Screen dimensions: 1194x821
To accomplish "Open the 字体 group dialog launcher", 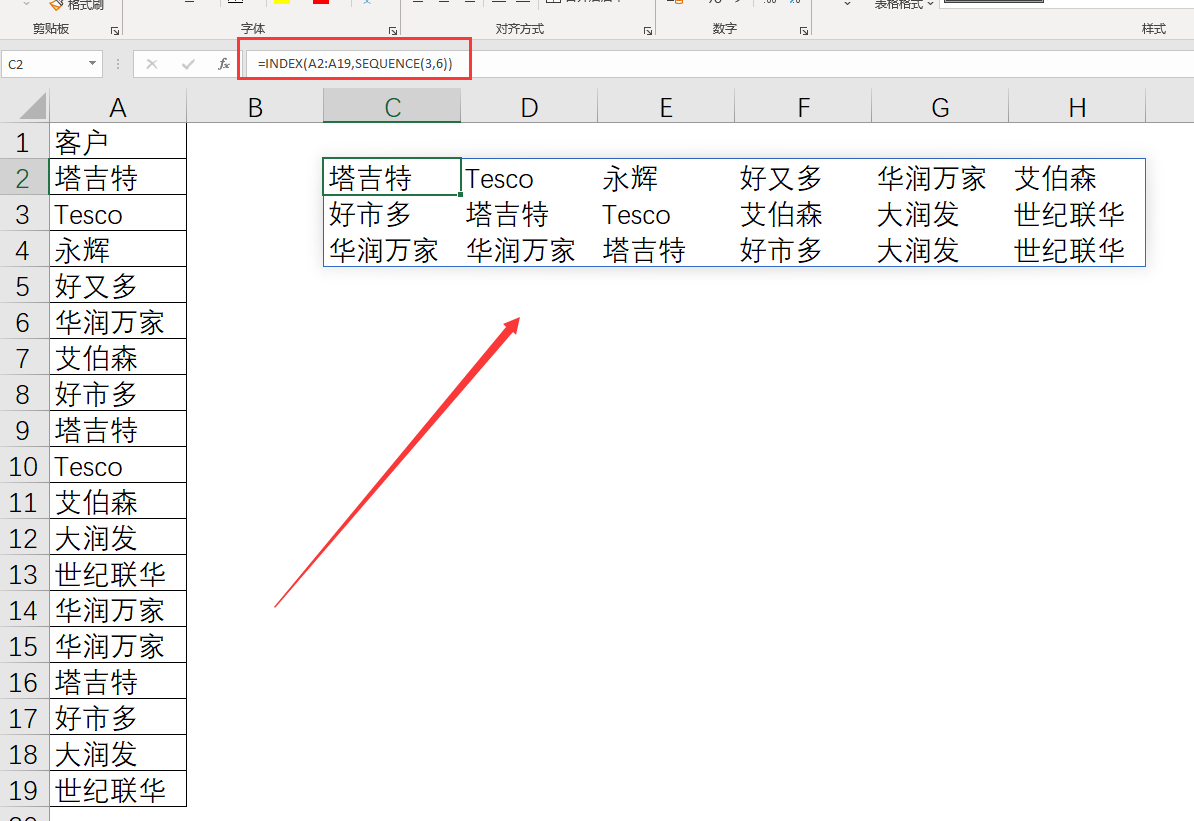I will [393, 31].
